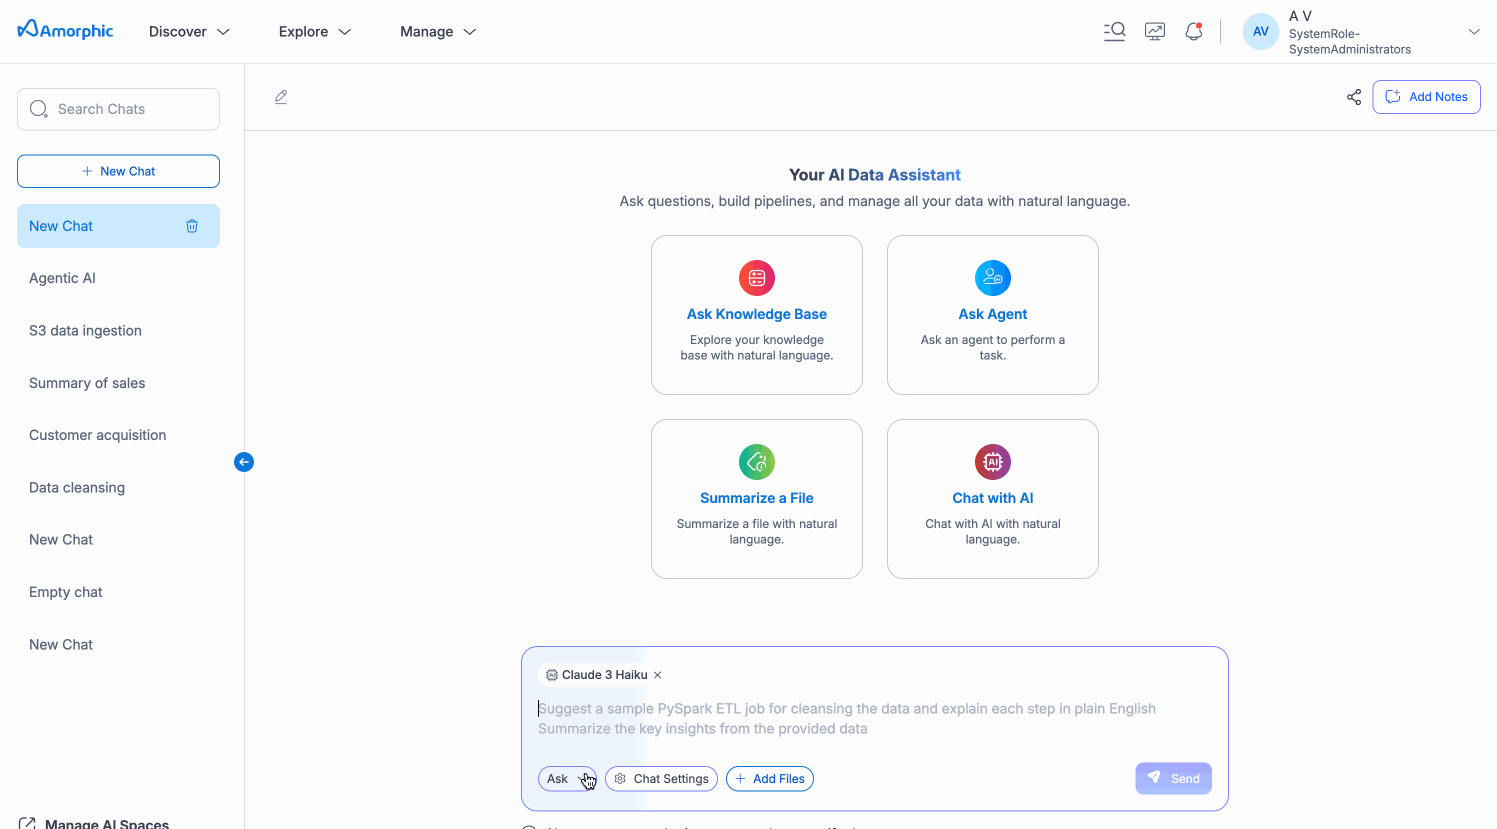Click the monitor insights icon in header
Screen dimensions: 1497x829
coord(1155,32)
